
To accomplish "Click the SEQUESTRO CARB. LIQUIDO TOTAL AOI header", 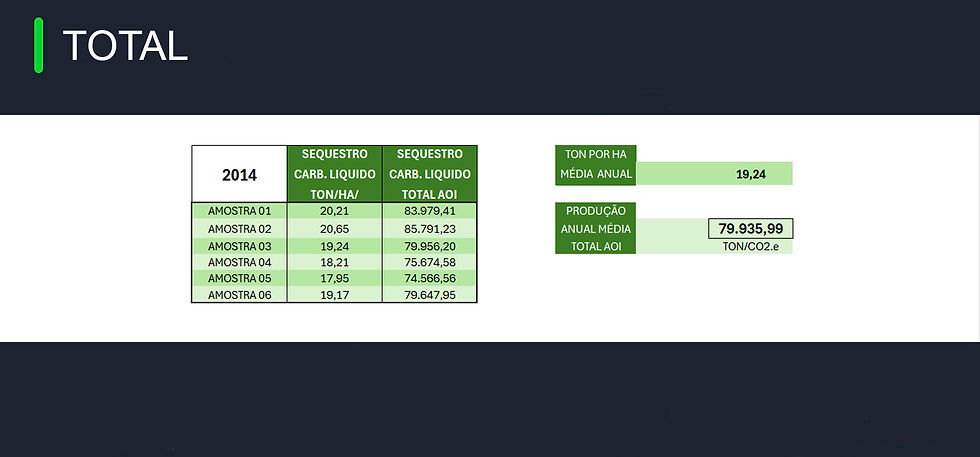I will click(430, 174).
